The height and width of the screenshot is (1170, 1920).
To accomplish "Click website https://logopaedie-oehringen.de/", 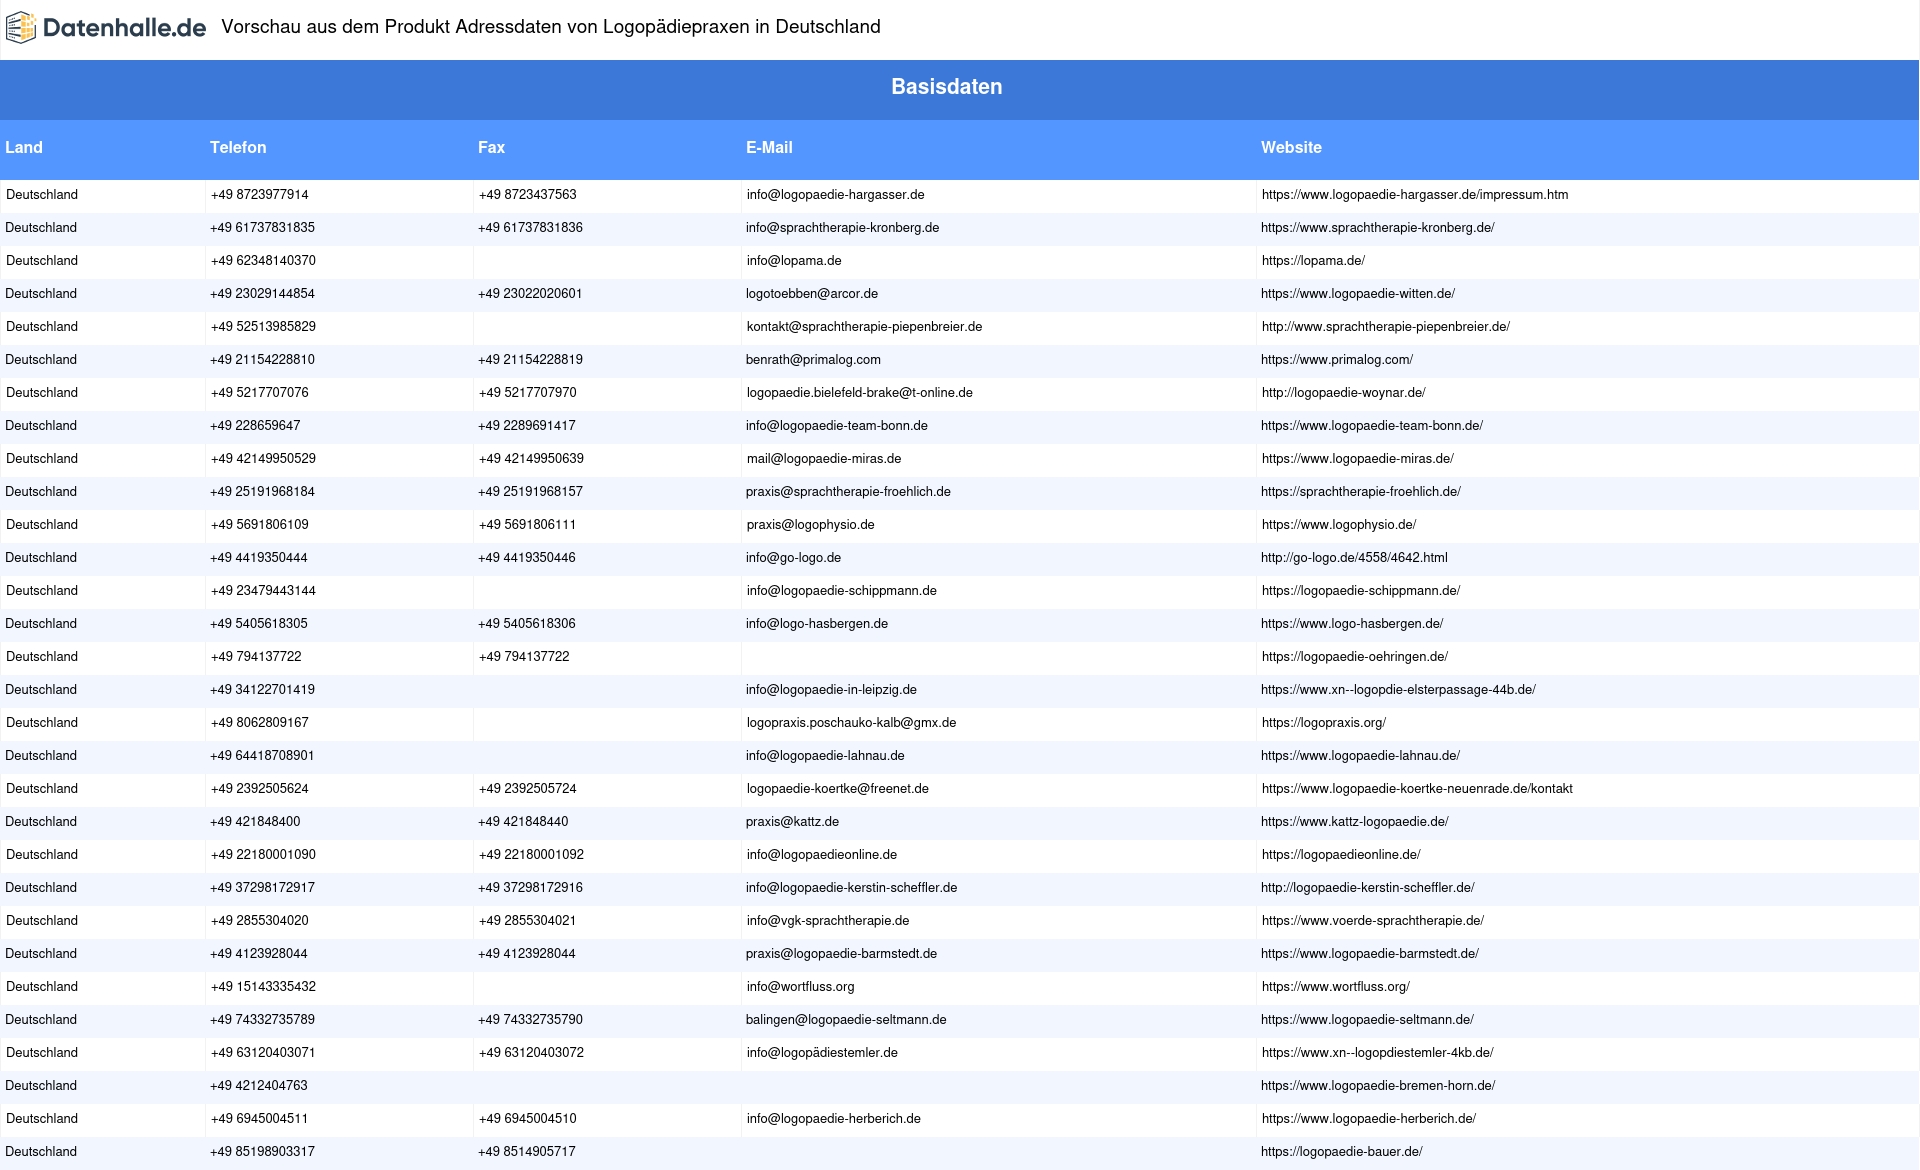I will 1355,657.
